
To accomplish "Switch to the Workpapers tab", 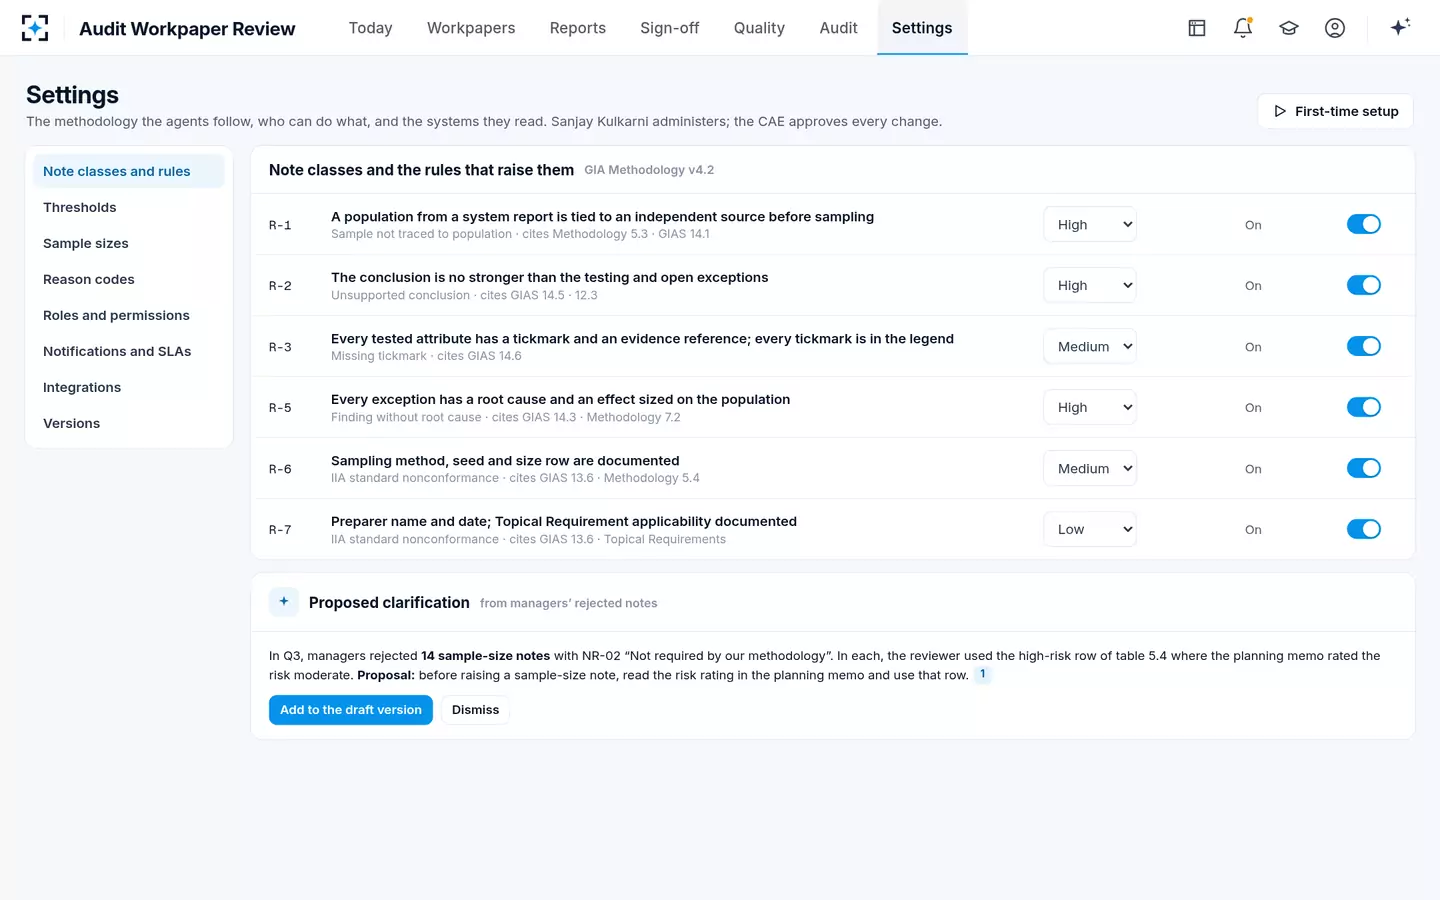I will pyautogui.click(x=471, y=28).
